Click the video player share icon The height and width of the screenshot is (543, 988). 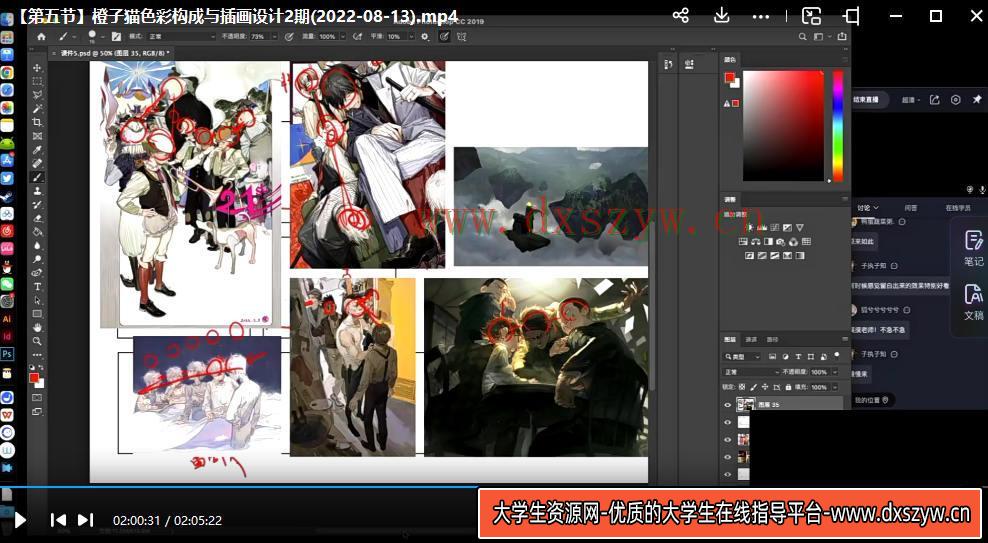tap(681, 16)
